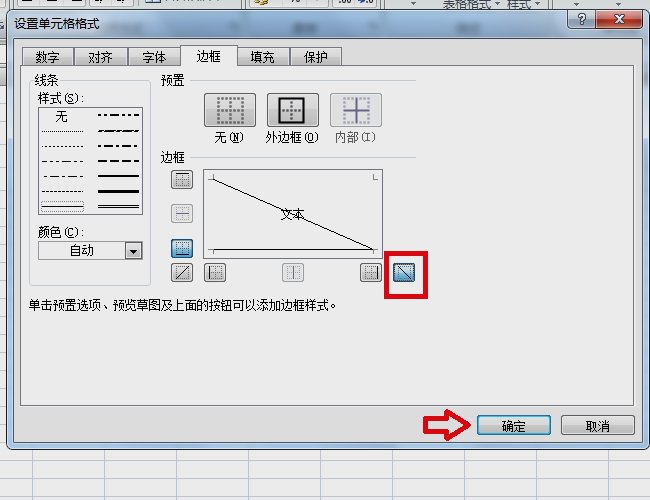Switch to the 填充 tab
This screenshot has width=650, height=500.
coord(263,57)
